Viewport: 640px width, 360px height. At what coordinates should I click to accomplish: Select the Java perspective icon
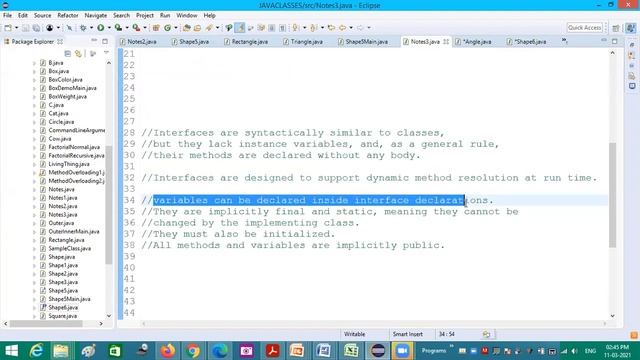[631, 28]
